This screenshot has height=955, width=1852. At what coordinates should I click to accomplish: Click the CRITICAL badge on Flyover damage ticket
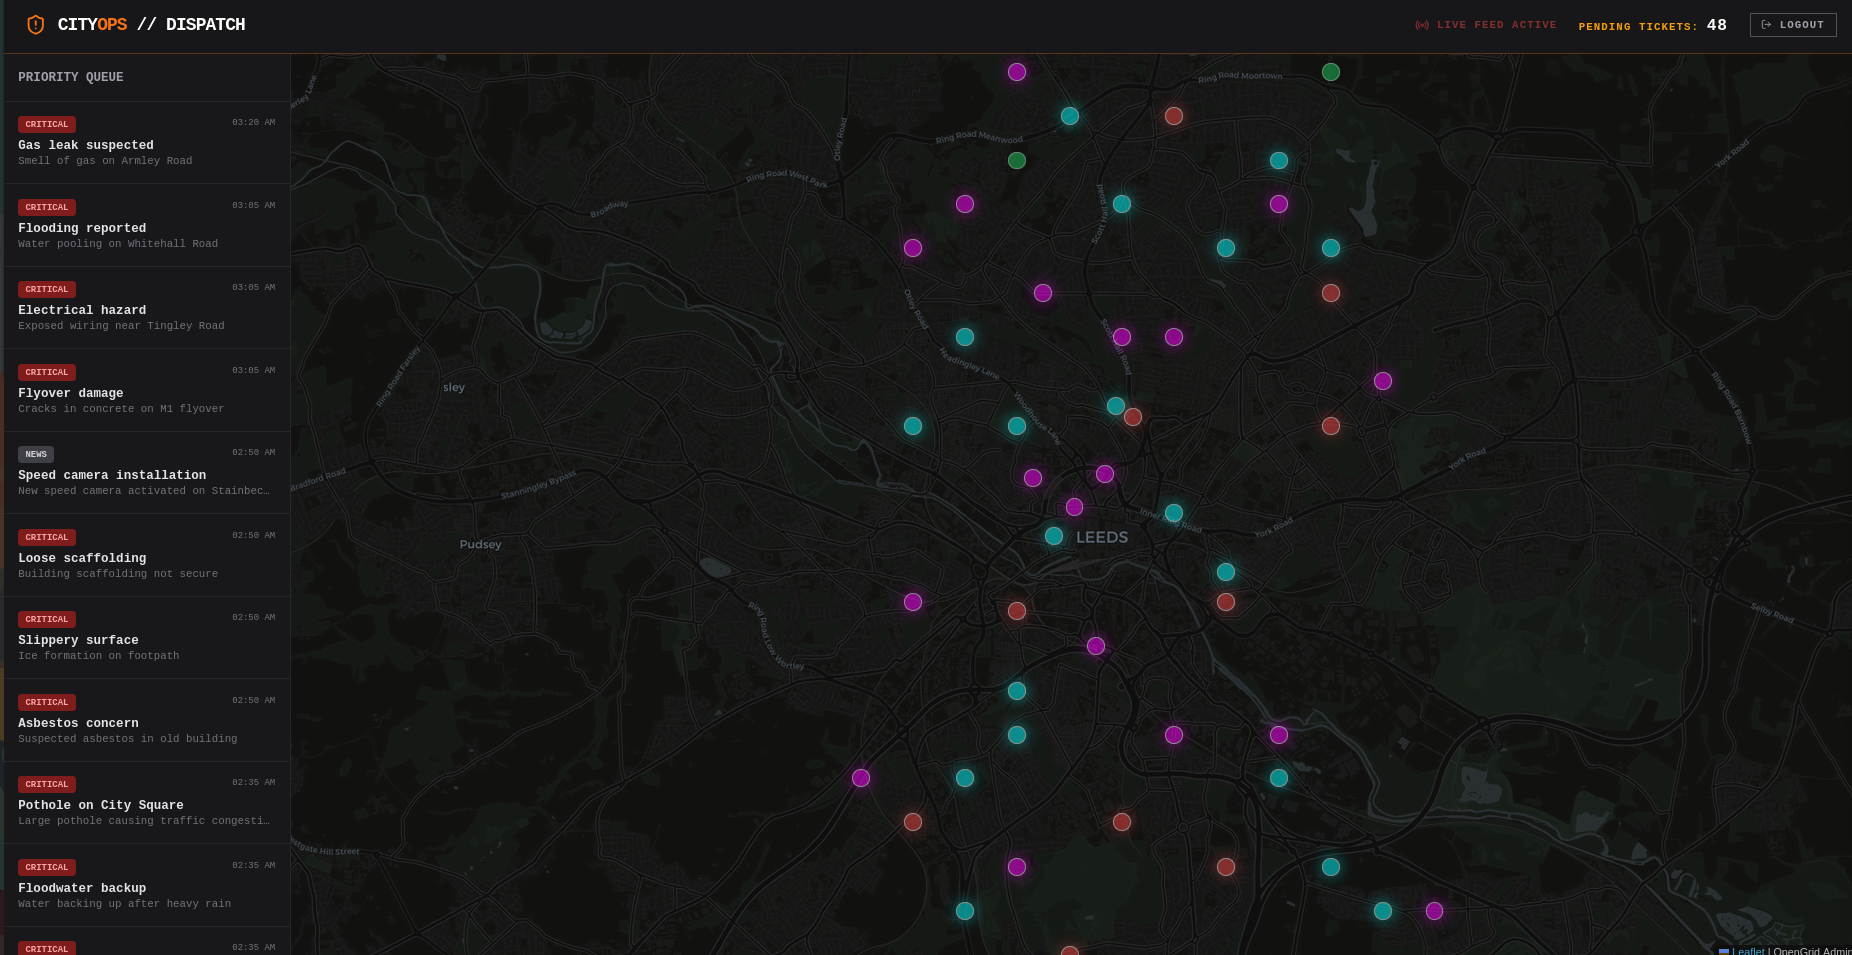point(47,372)
